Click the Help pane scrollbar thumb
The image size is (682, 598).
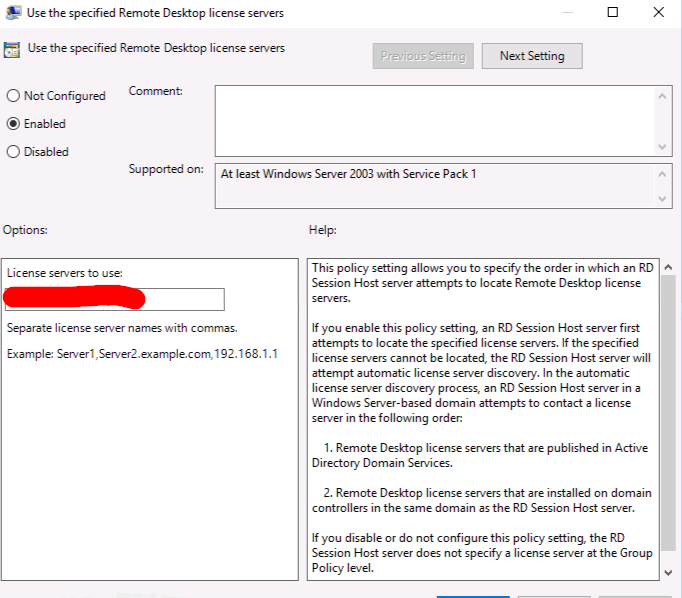669,413
